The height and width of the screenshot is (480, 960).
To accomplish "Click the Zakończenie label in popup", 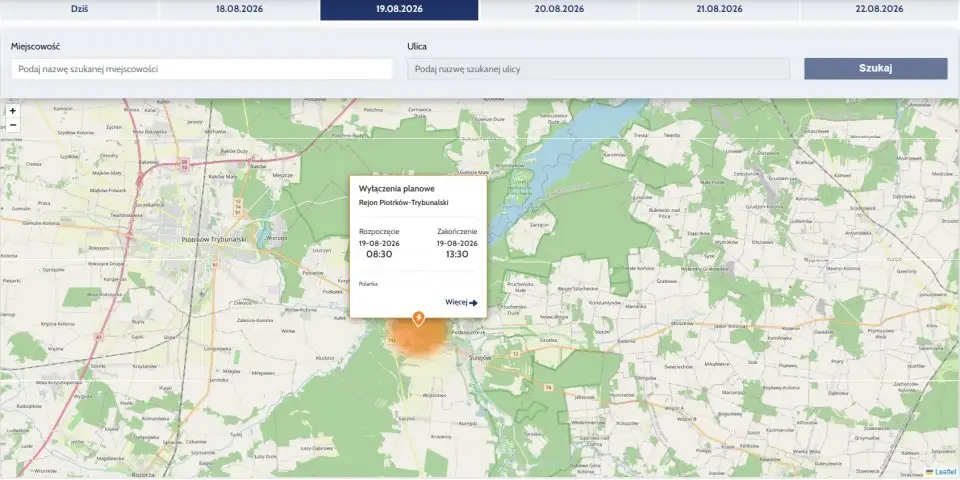I will coord(457,231).
